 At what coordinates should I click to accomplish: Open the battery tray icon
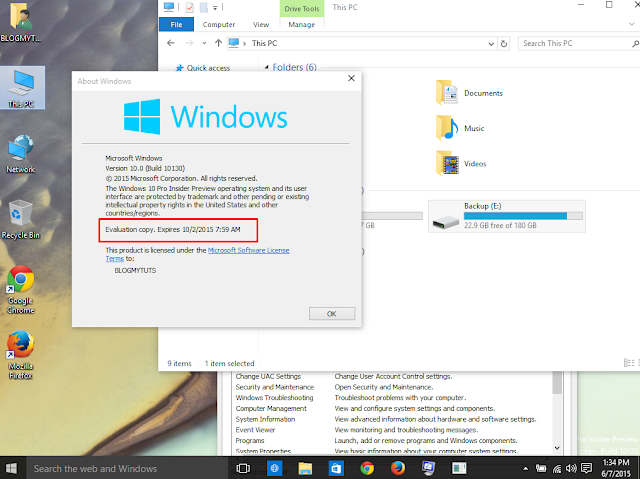click(541, 468)
